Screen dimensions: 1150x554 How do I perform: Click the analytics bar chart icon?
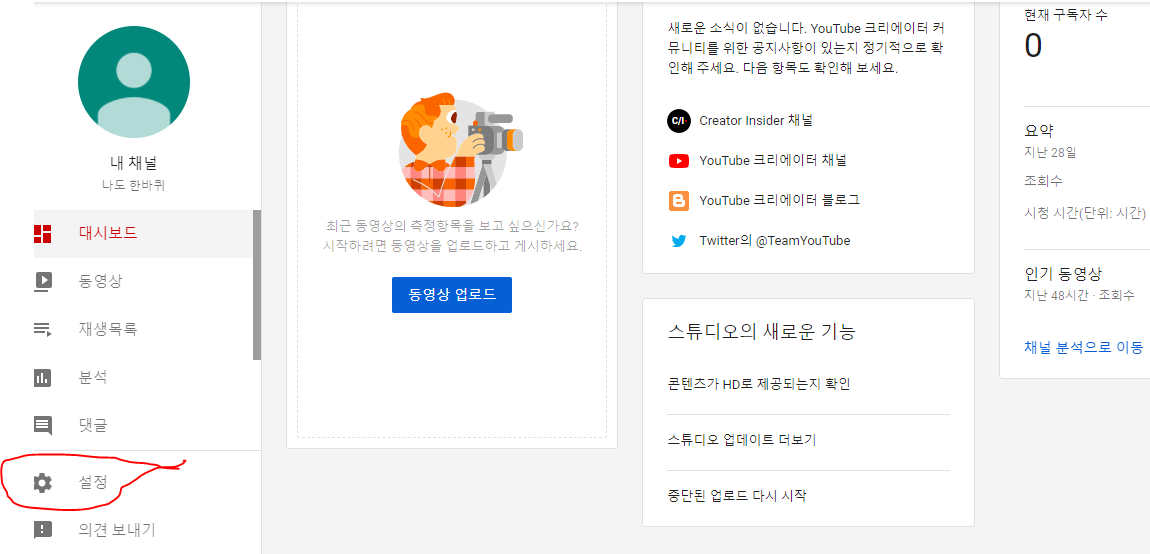pos(43,378)
